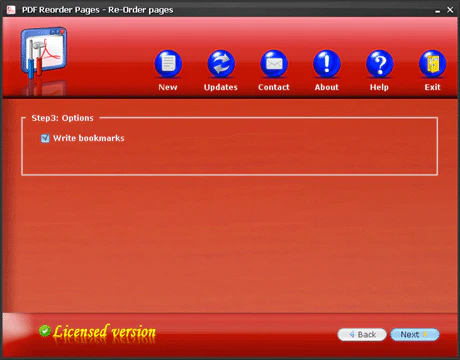
Task: Click the Licensed version text
Action: [104, 332]
